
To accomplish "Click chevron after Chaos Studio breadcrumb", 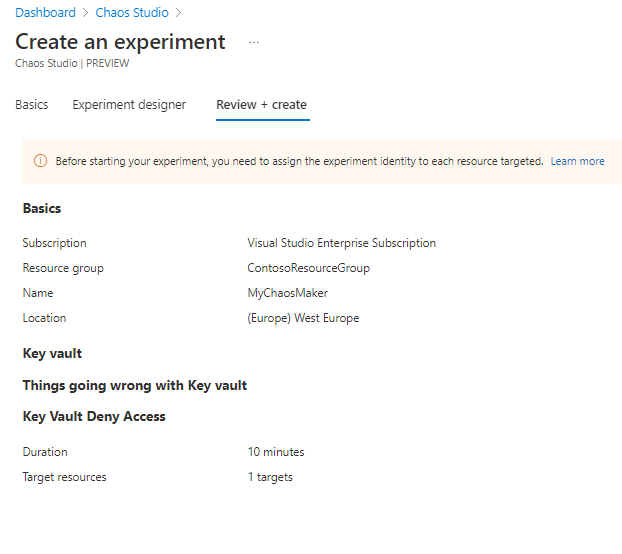I will [x=178, y=13].
